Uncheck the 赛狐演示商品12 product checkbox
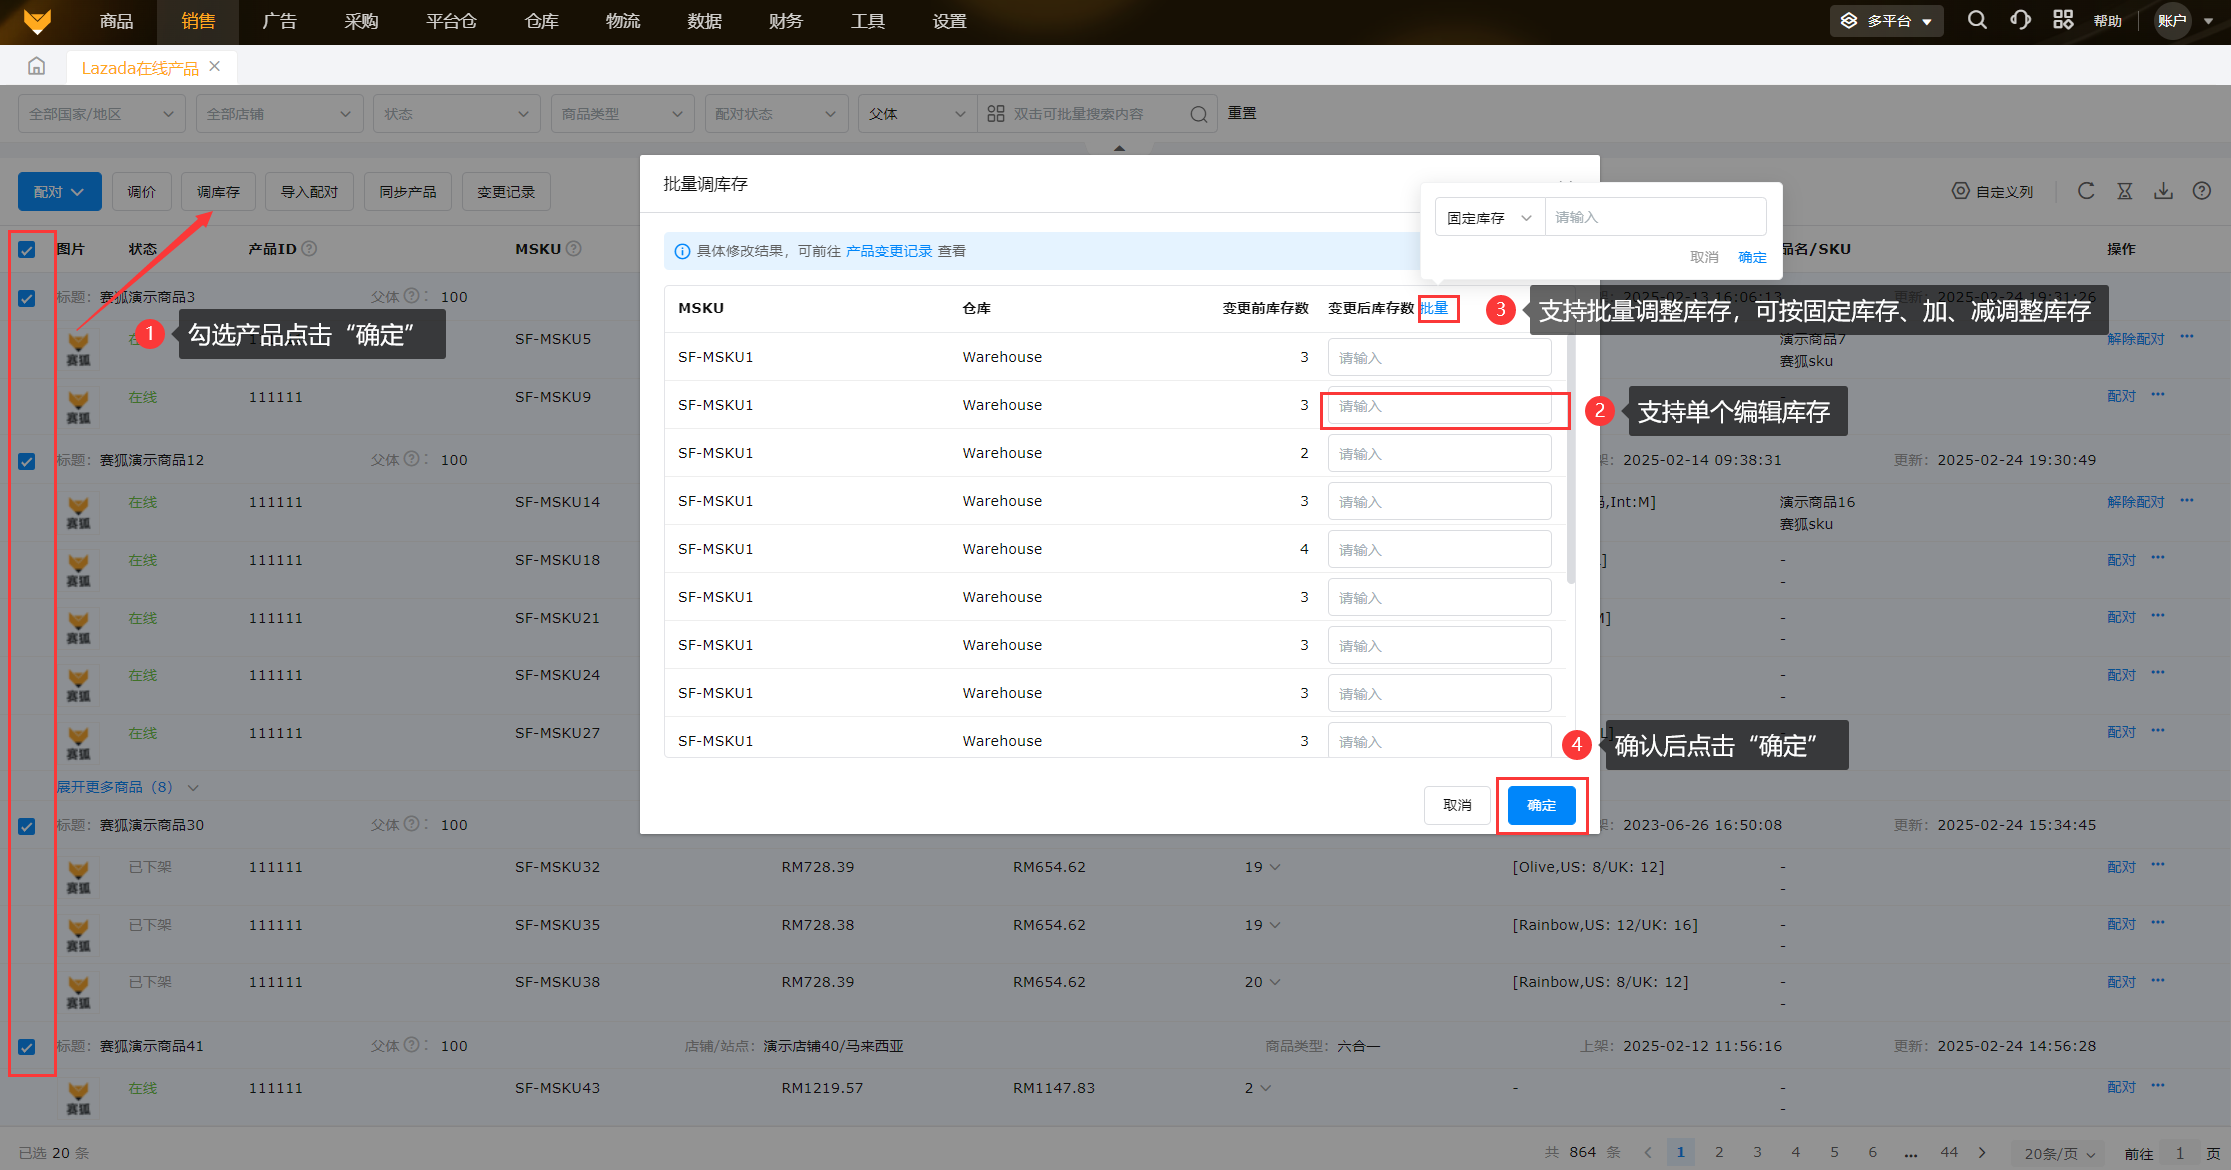 pyautogui.click(x=27, y=462)
